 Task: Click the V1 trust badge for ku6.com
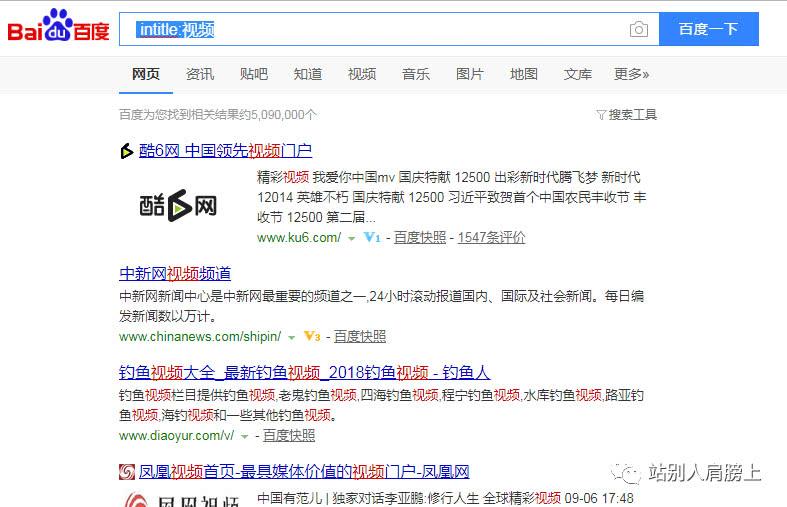coord(372,237)
